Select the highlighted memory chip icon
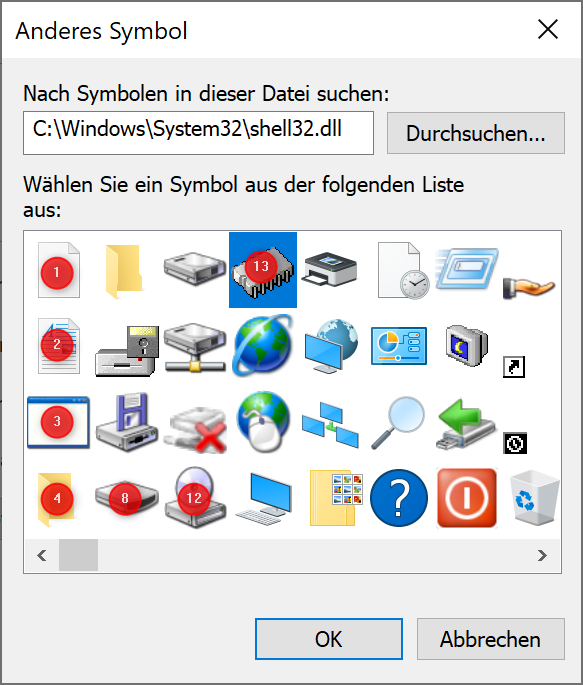Image resolution: width=583 pixels, height=685 pixels. pyautogui.click(x=263, y=270)
